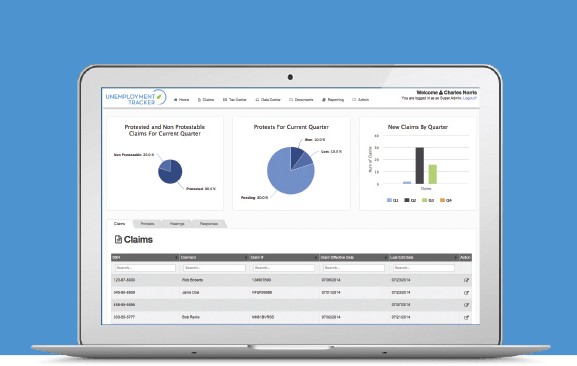Open edit action for Rob Roberts claim row
The width and height of the screenshot is (577, 366).
tap(466, 280)
